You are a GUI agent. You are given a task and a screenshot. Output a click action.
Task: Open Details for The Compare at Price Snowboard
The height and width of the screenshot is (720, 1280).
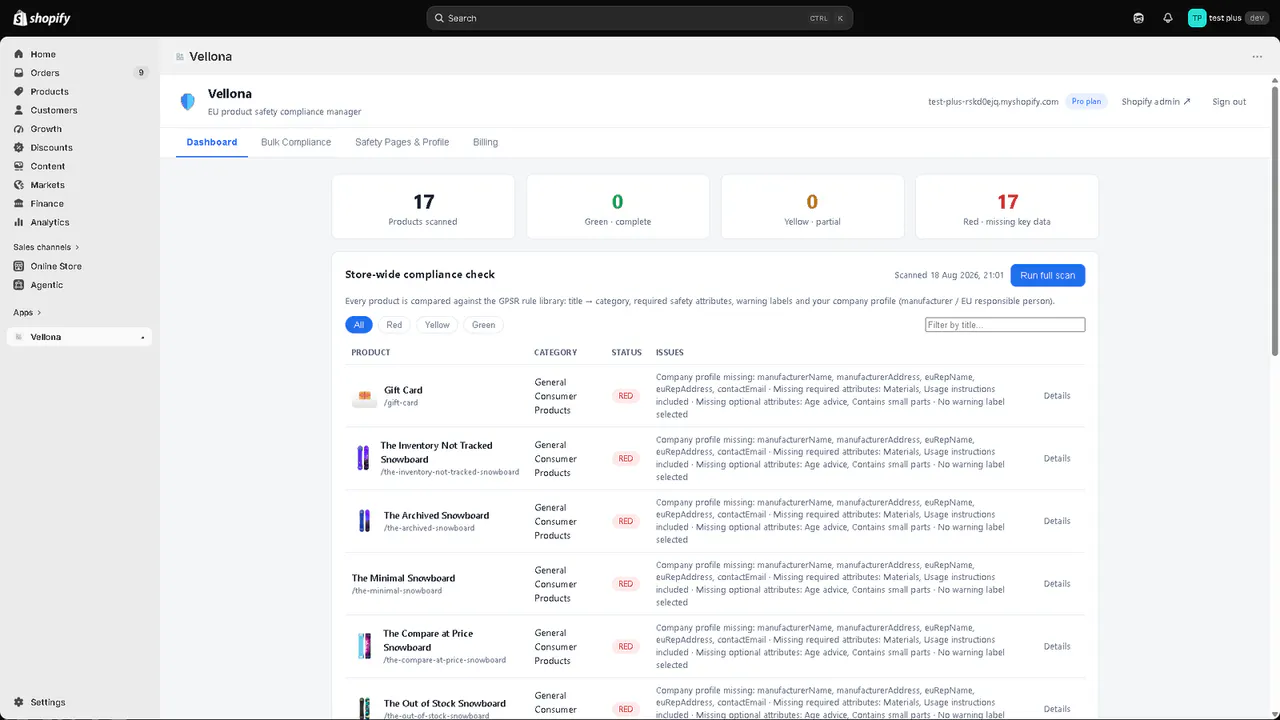coord(1057,646)
